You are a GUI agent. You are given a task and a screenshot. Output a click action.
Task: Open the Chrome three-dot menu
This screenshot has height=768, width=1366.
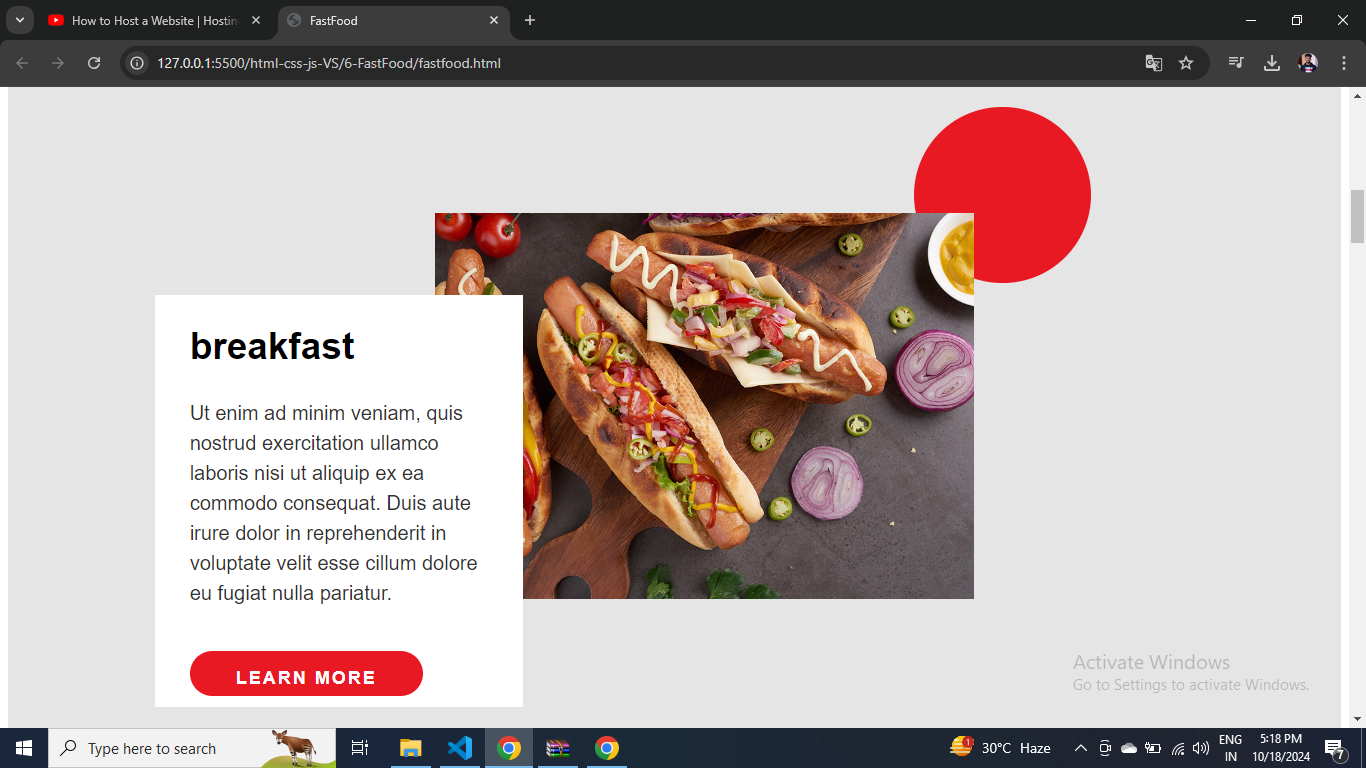tap(1343, 63)
